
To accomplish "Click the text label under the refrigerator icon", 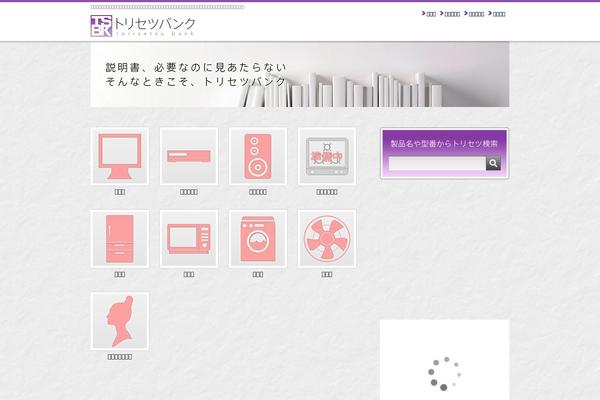I will pyautogui.click(x=120, y=274).
